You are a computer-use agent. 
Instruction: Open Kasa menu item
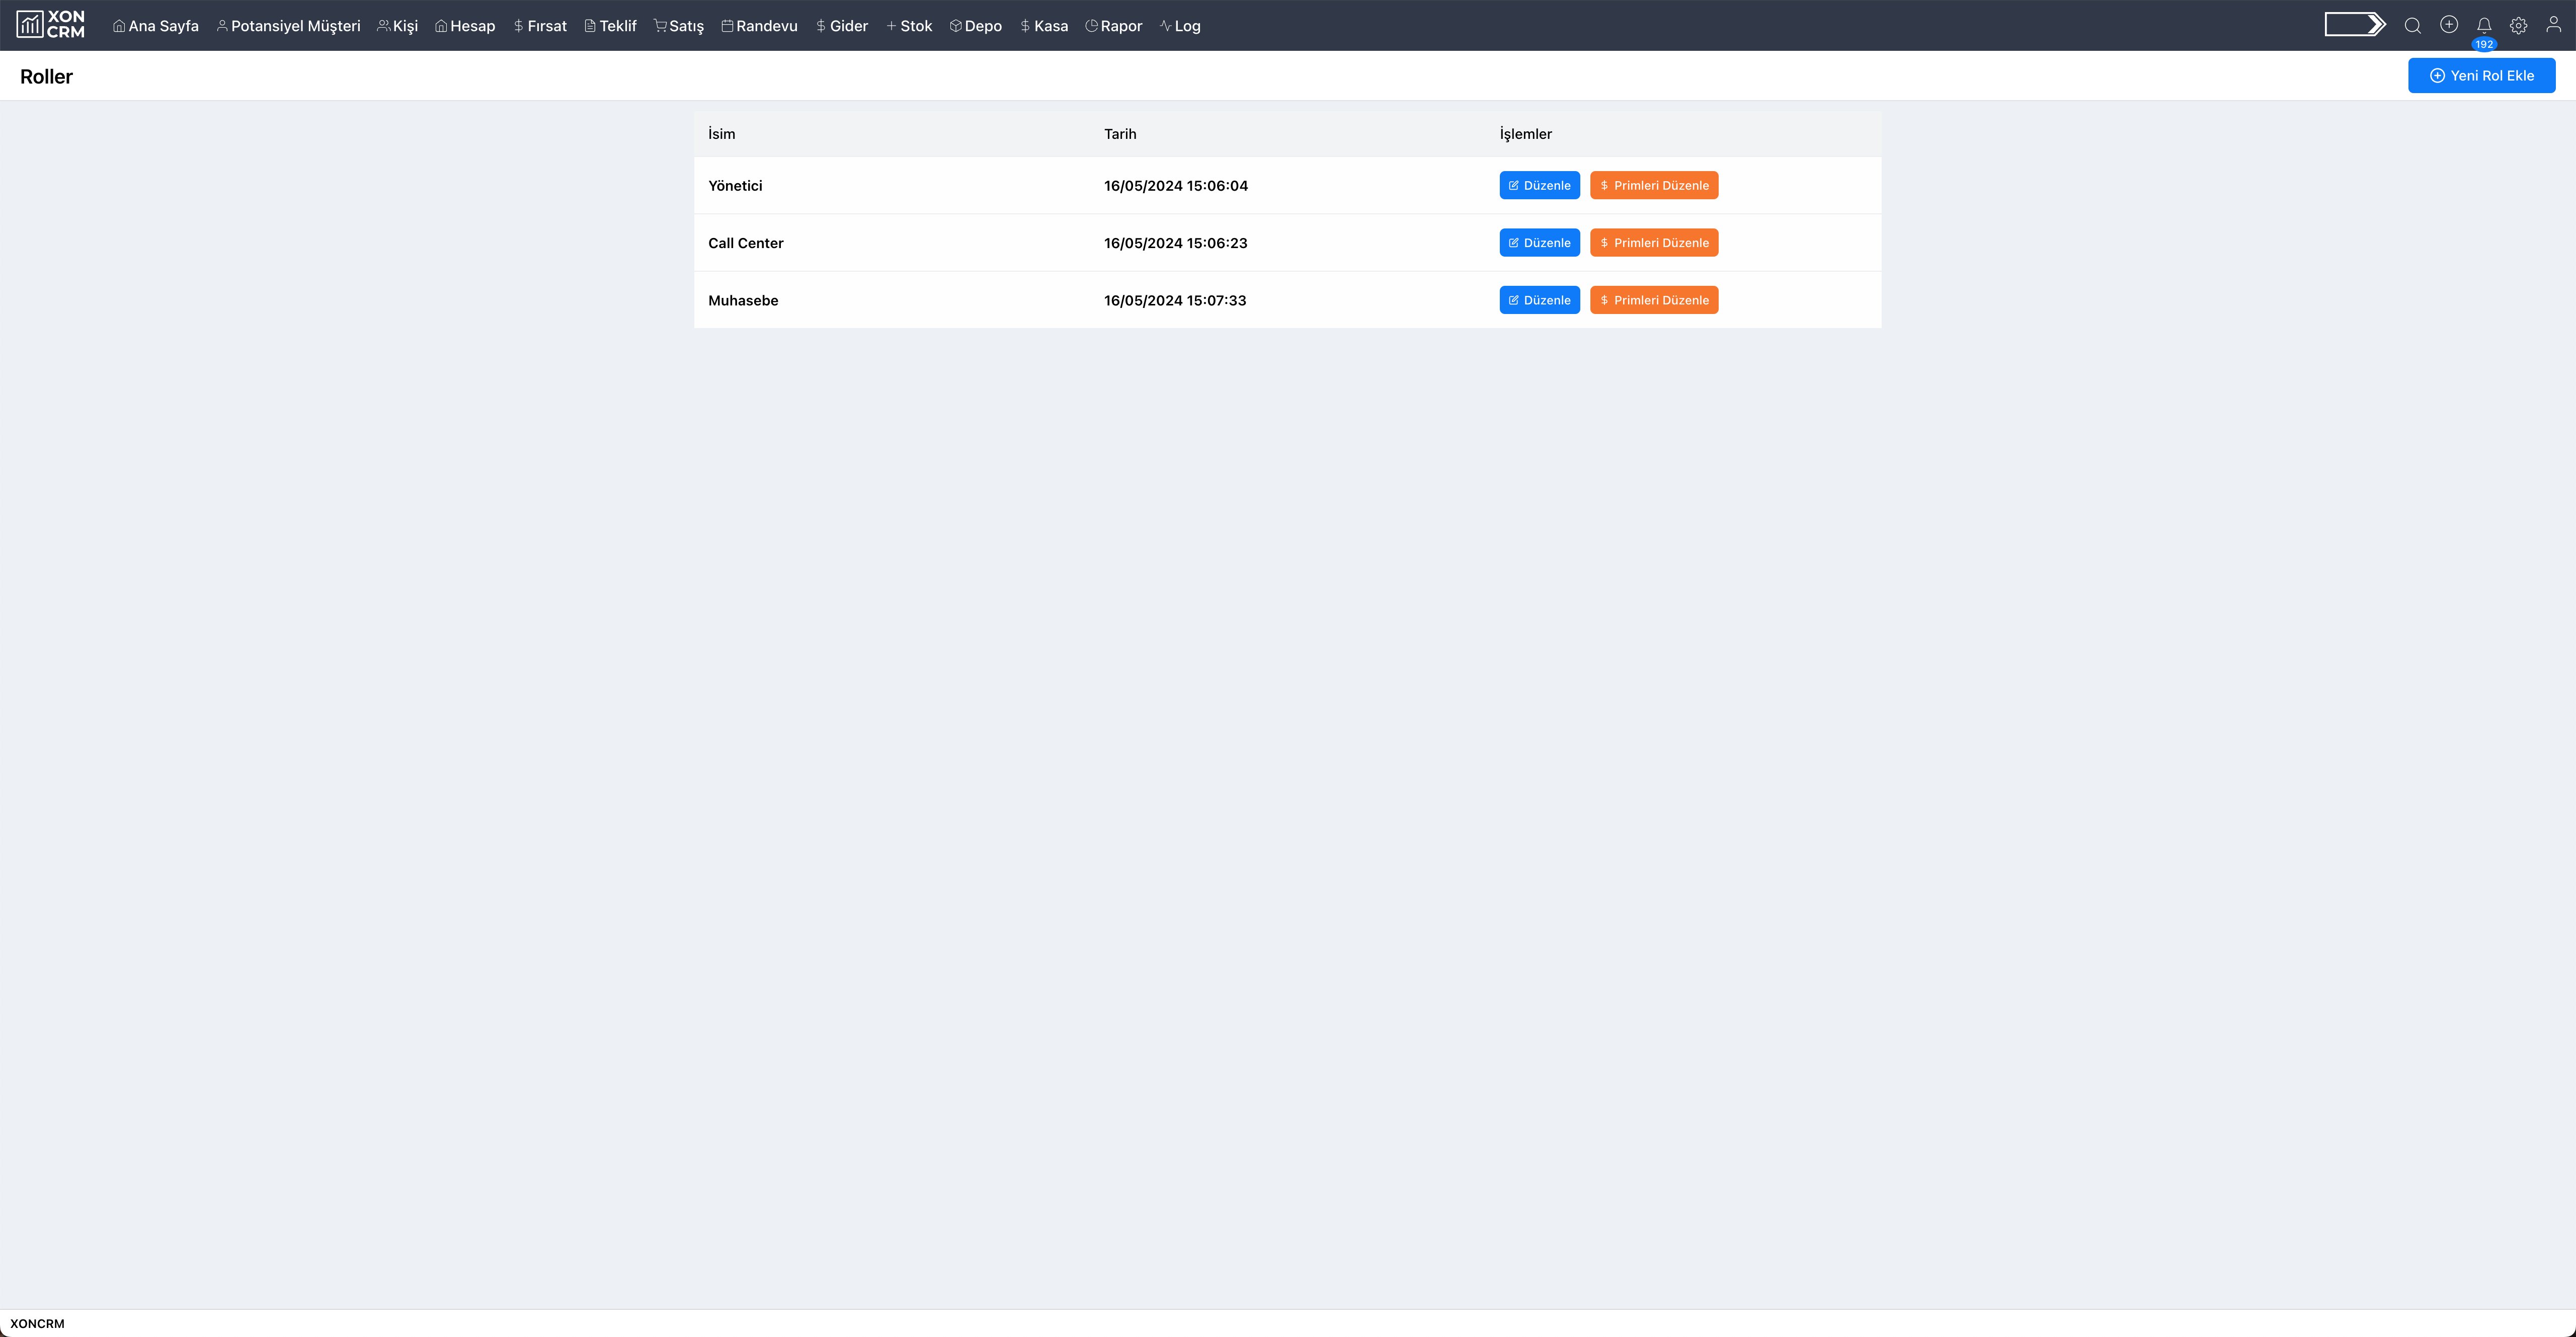[1044, 26]
